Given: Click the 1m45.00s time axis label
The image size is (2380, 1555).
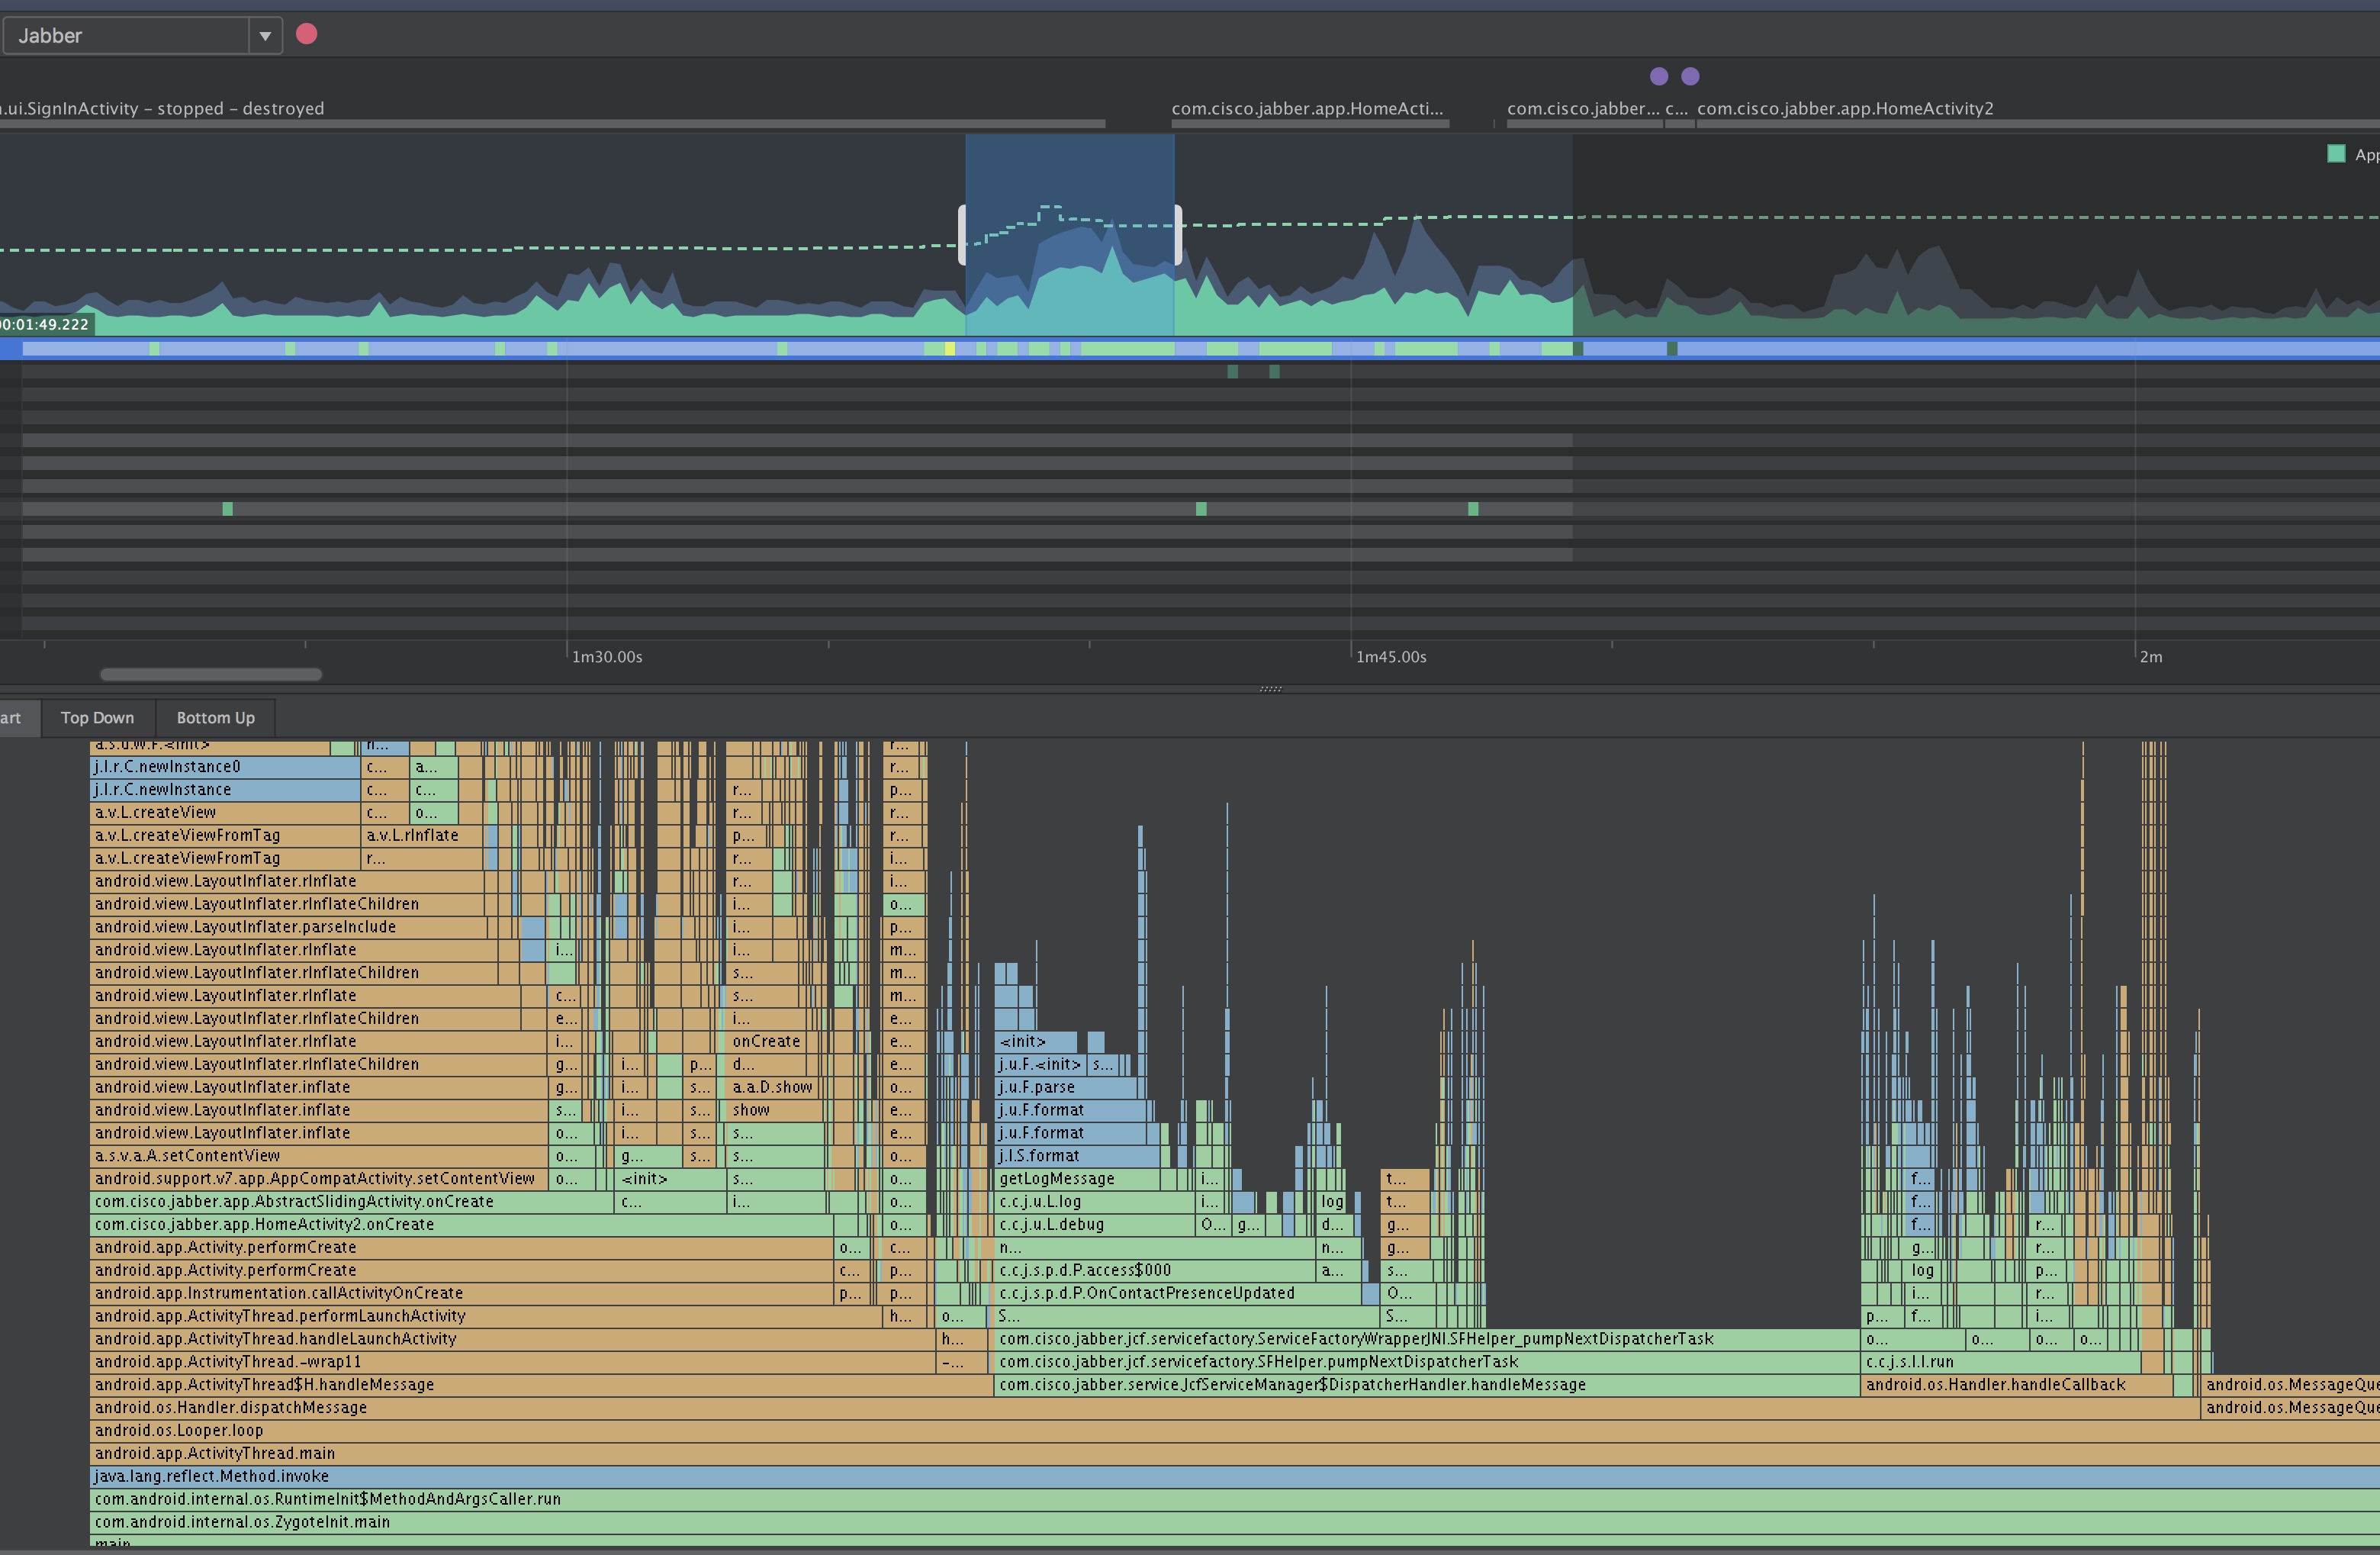Looking at the screenshot, I should pyautogui.click(x=1391, y=656).
